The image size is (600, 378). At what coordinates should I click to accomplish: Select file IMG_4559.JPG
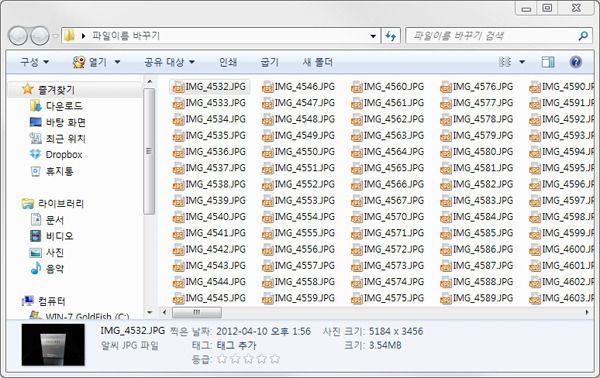coord(298,298)
